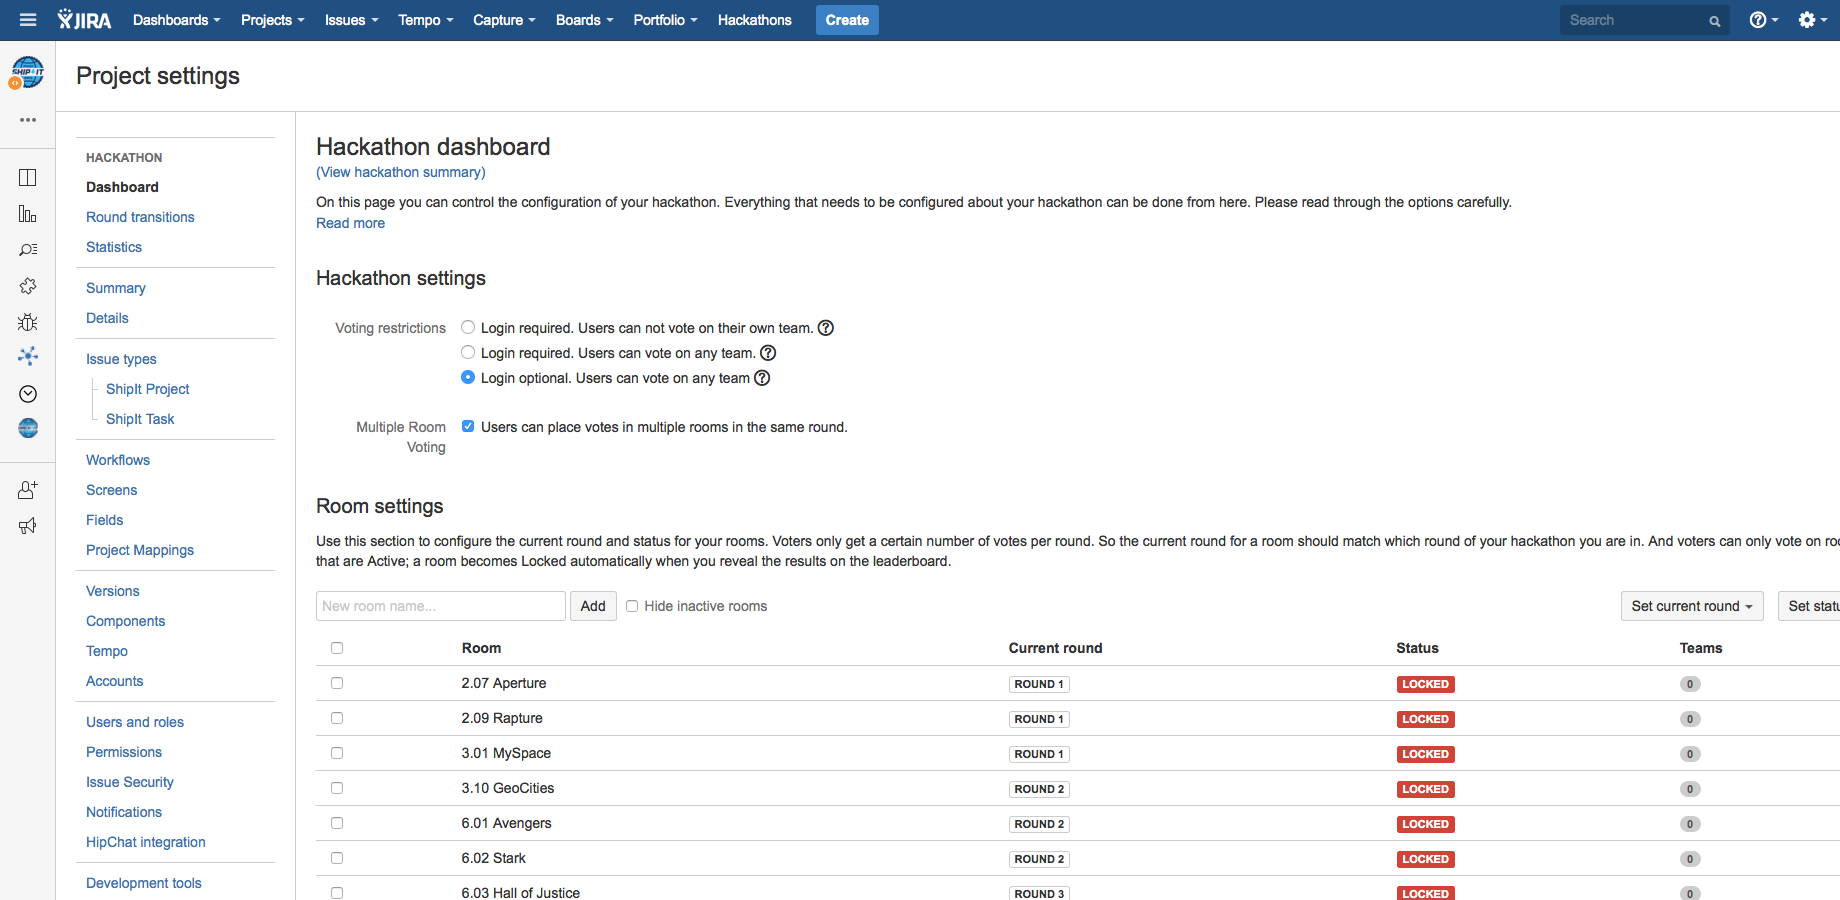Focus the 'New room name' input field
1840x900 pixels.
[x=441, y=606]
